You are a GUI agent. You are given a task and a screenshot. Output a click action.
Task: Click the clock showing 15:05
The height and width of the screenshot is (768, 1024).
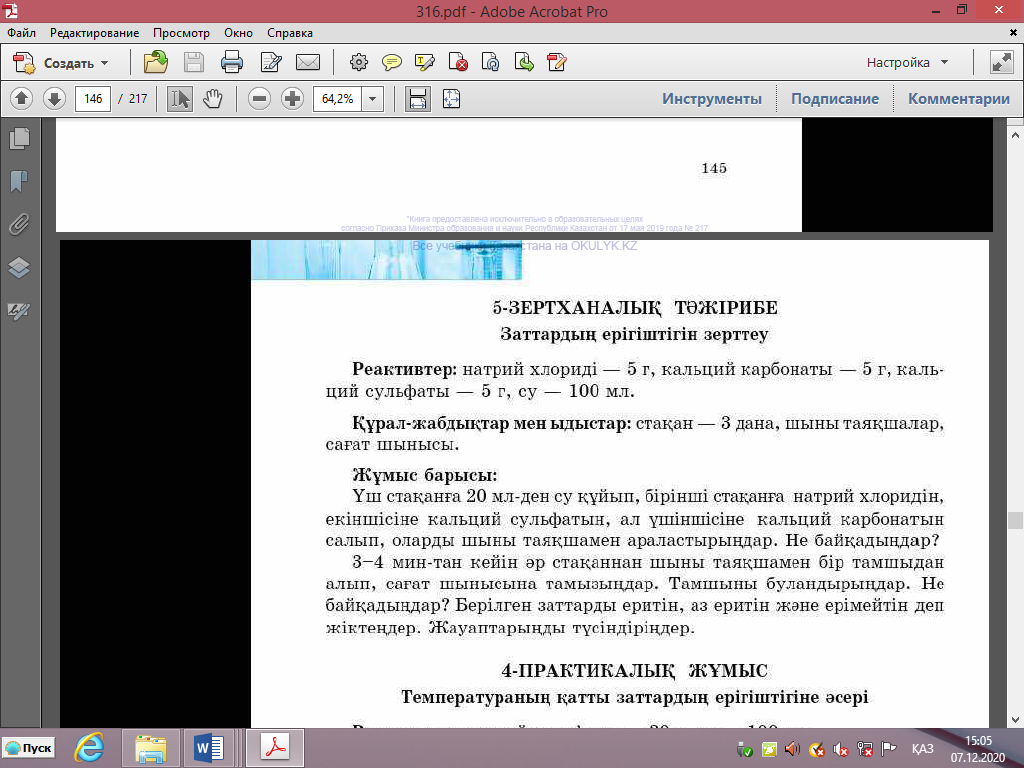point(978,741)
